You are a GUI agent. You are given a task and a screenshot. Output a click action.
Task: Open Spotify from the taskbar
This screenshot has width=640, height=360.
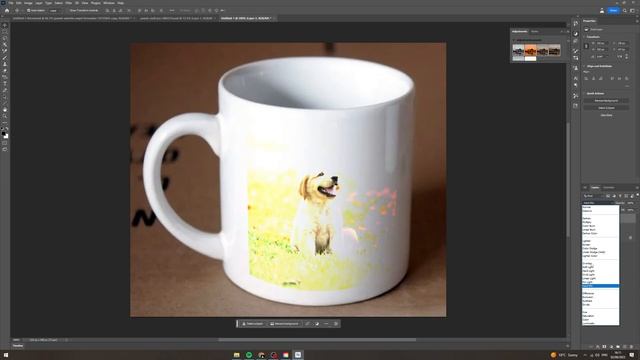point(249,355)
